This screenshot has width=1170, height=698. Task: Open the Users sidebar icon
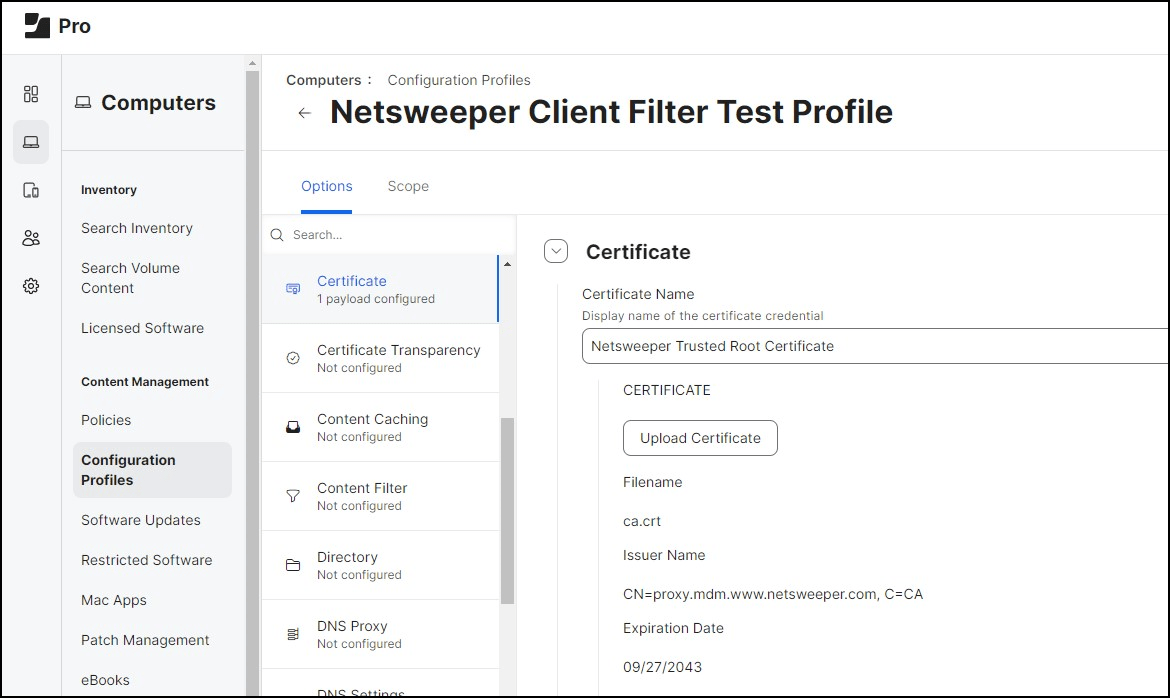click(30, 237)
